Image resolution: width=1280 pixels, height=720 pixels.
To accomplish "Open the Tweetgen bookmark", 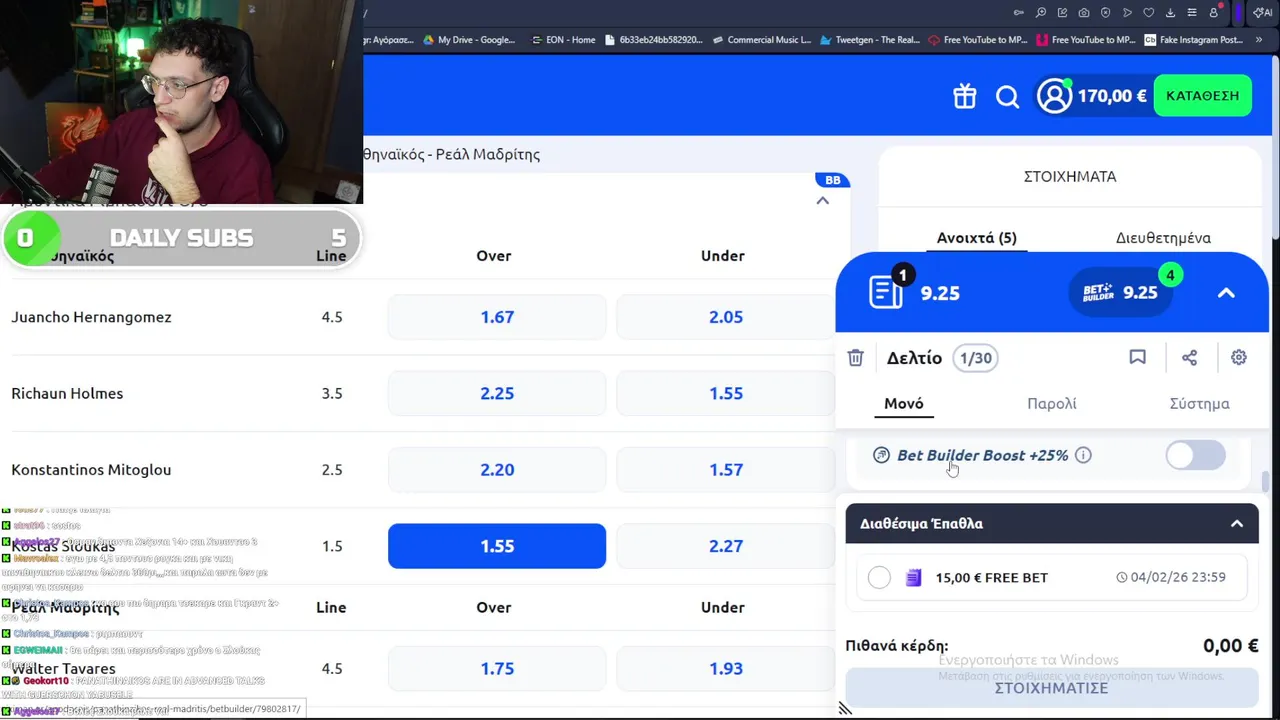I will (869, 40).
